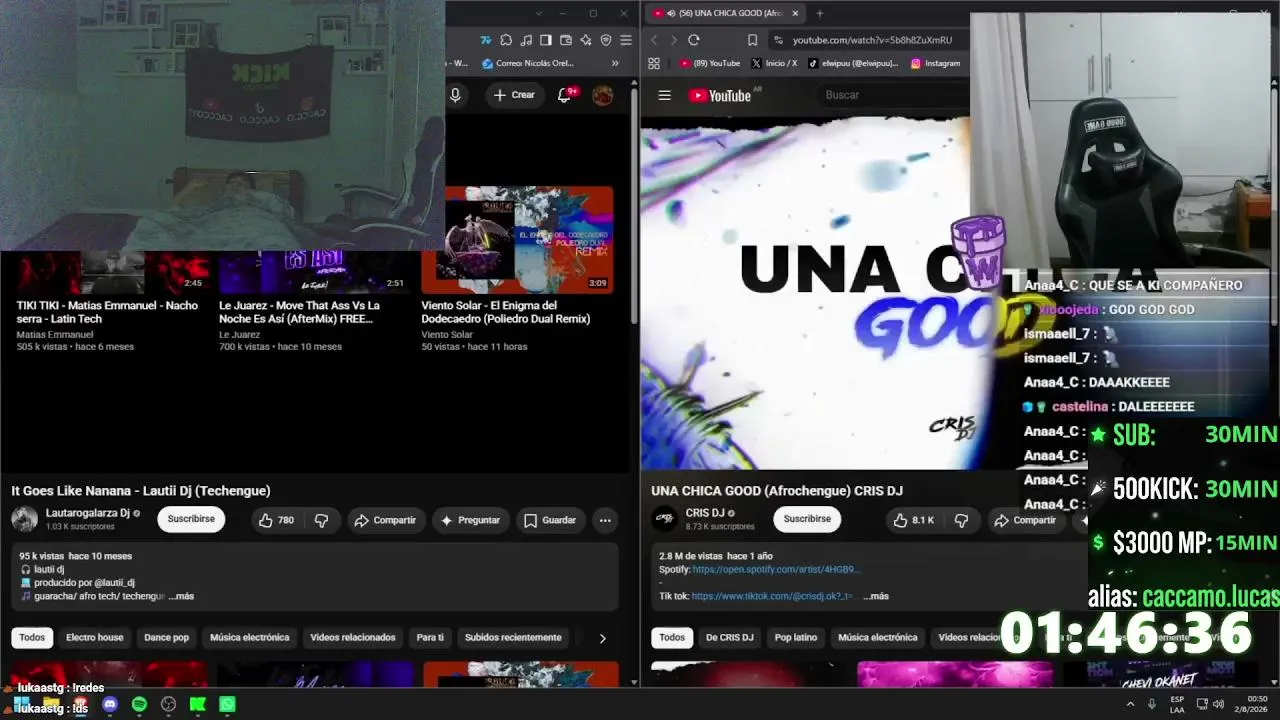The image size is (1280, 720).
Task: Select left window's Videos relacionados chip
Action: pos(353,637)
